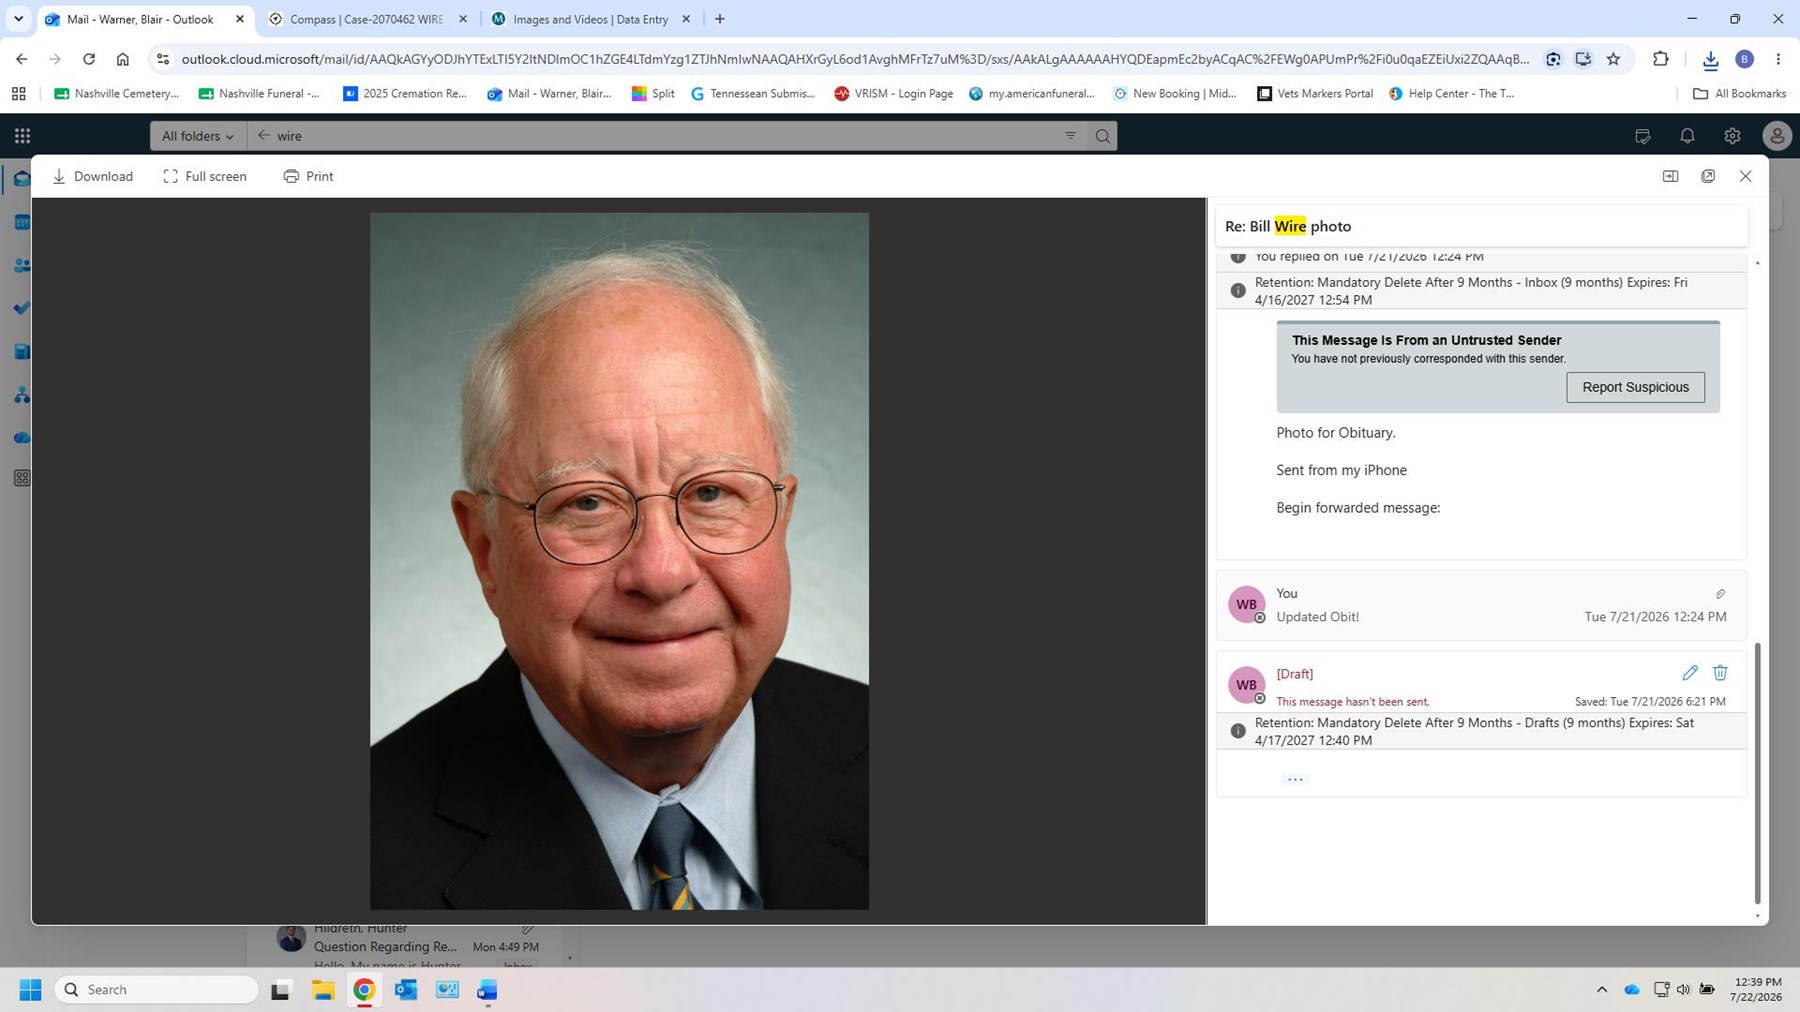This screenshot has width=1800, height=1012.
Task: Open the Org Explorer icon in left rail
Action: [x=21, y=395]
